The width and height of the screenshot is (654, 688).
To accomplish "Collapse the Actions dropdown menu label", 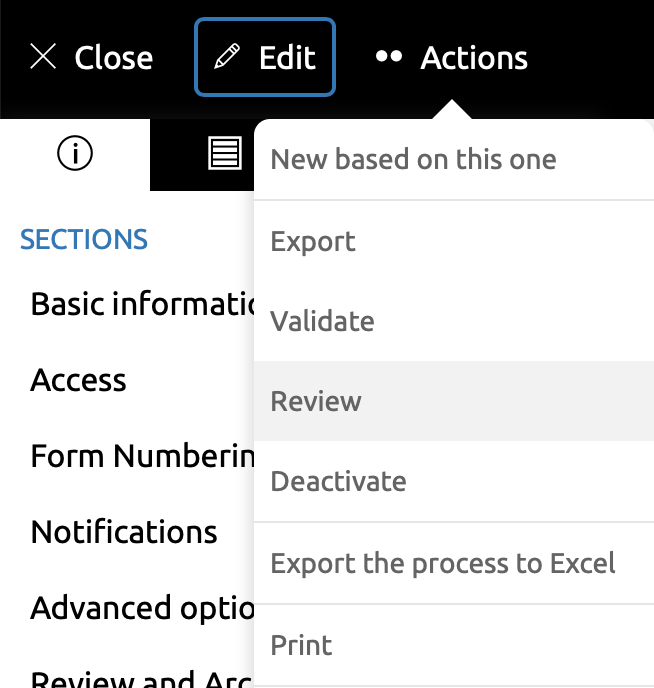I will click(x=474, y=58).
